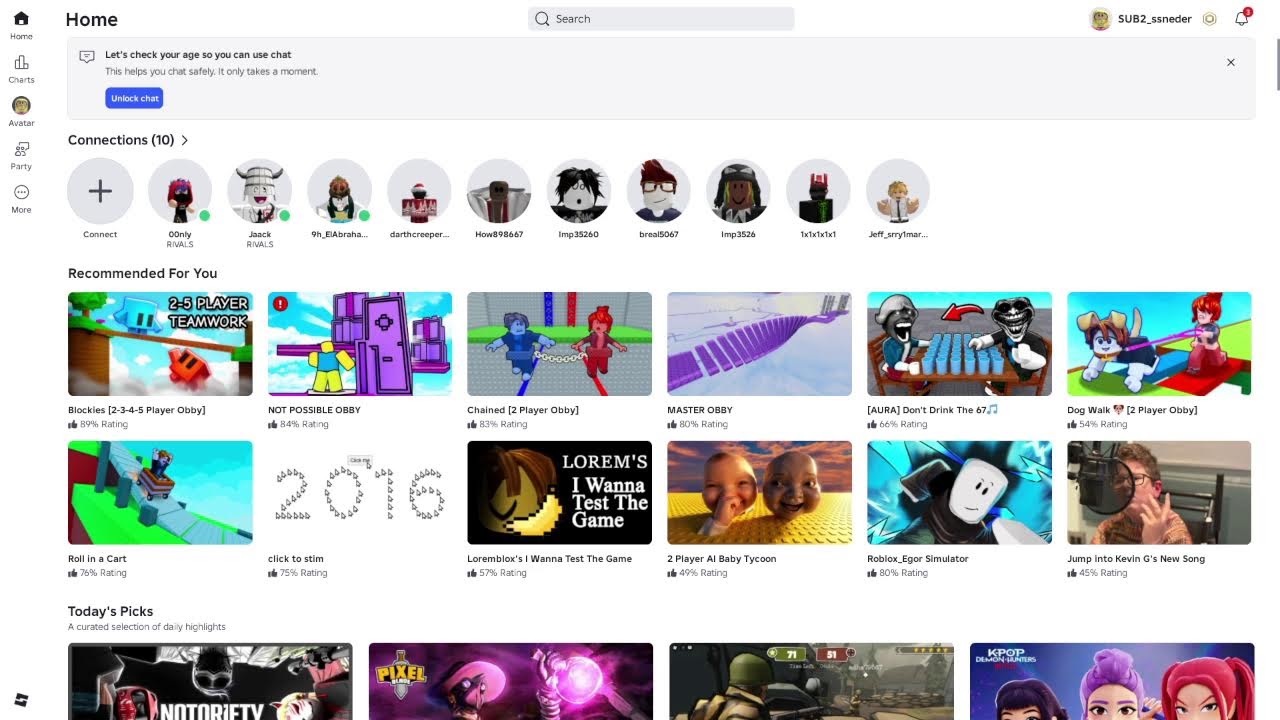This screenshot has width=1280, height=720.
Task: Open Roblox_Egor Simulator thumbnail
Action: point(959,493)
